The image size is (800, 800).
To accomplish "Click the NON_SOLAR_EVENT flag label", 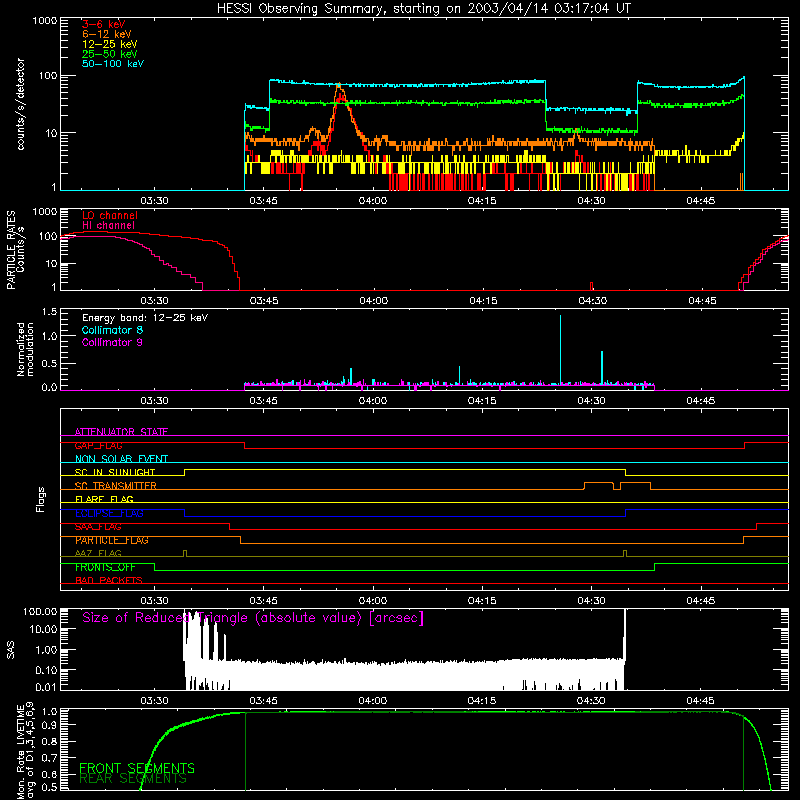I will (x=121, y=459).
